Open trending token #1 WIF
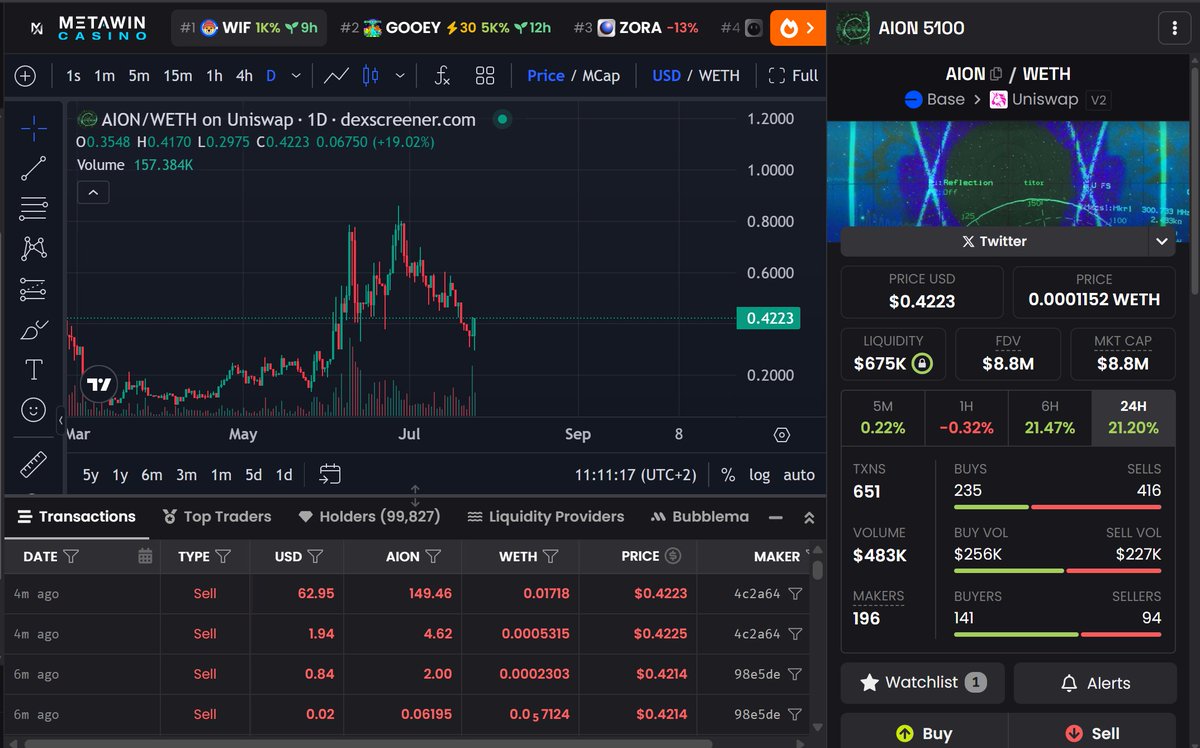The height and width of the screenshot is (748, 1200). pyautogui.click(x=249, y=28)
